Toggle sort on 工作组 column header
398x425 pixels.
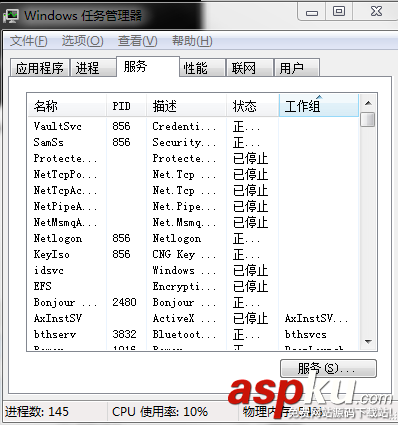click(319, 106)
